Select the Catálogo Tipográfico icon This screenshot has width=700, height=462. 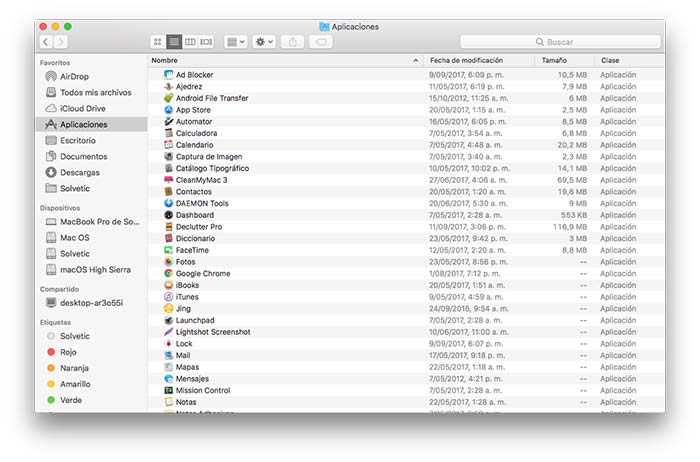pyautogui.click(x=168, y=168)
